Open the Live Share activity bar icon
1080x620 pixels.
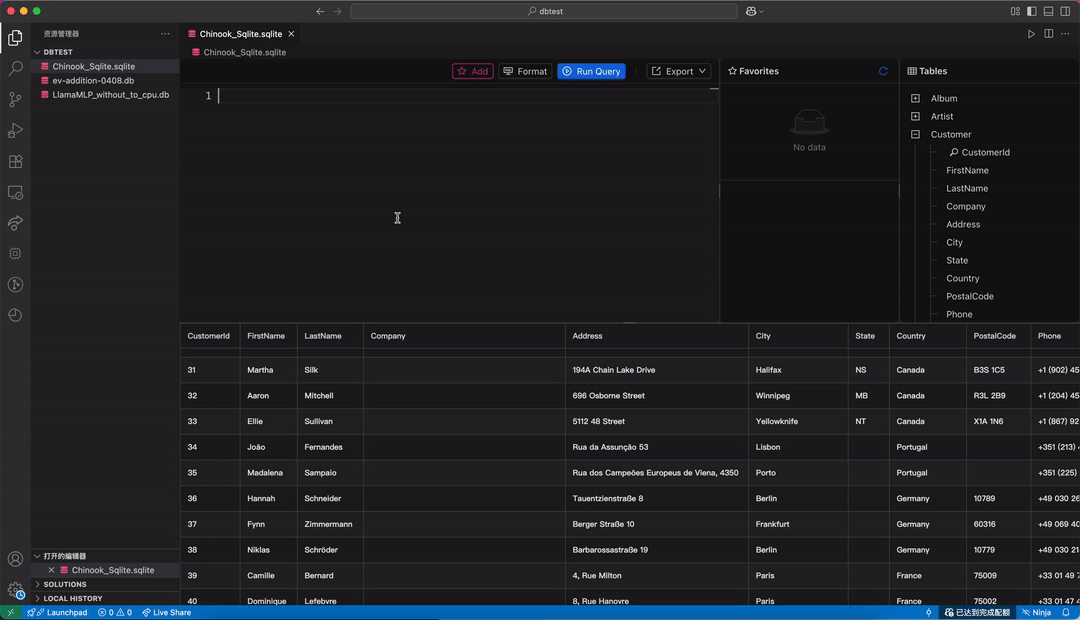tap(15, 223)
